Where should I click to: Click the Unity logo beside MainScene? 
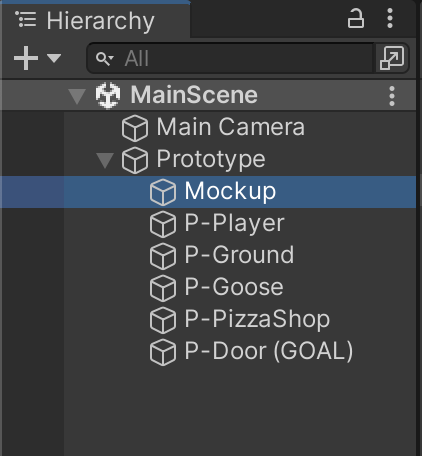click(108, 95)
